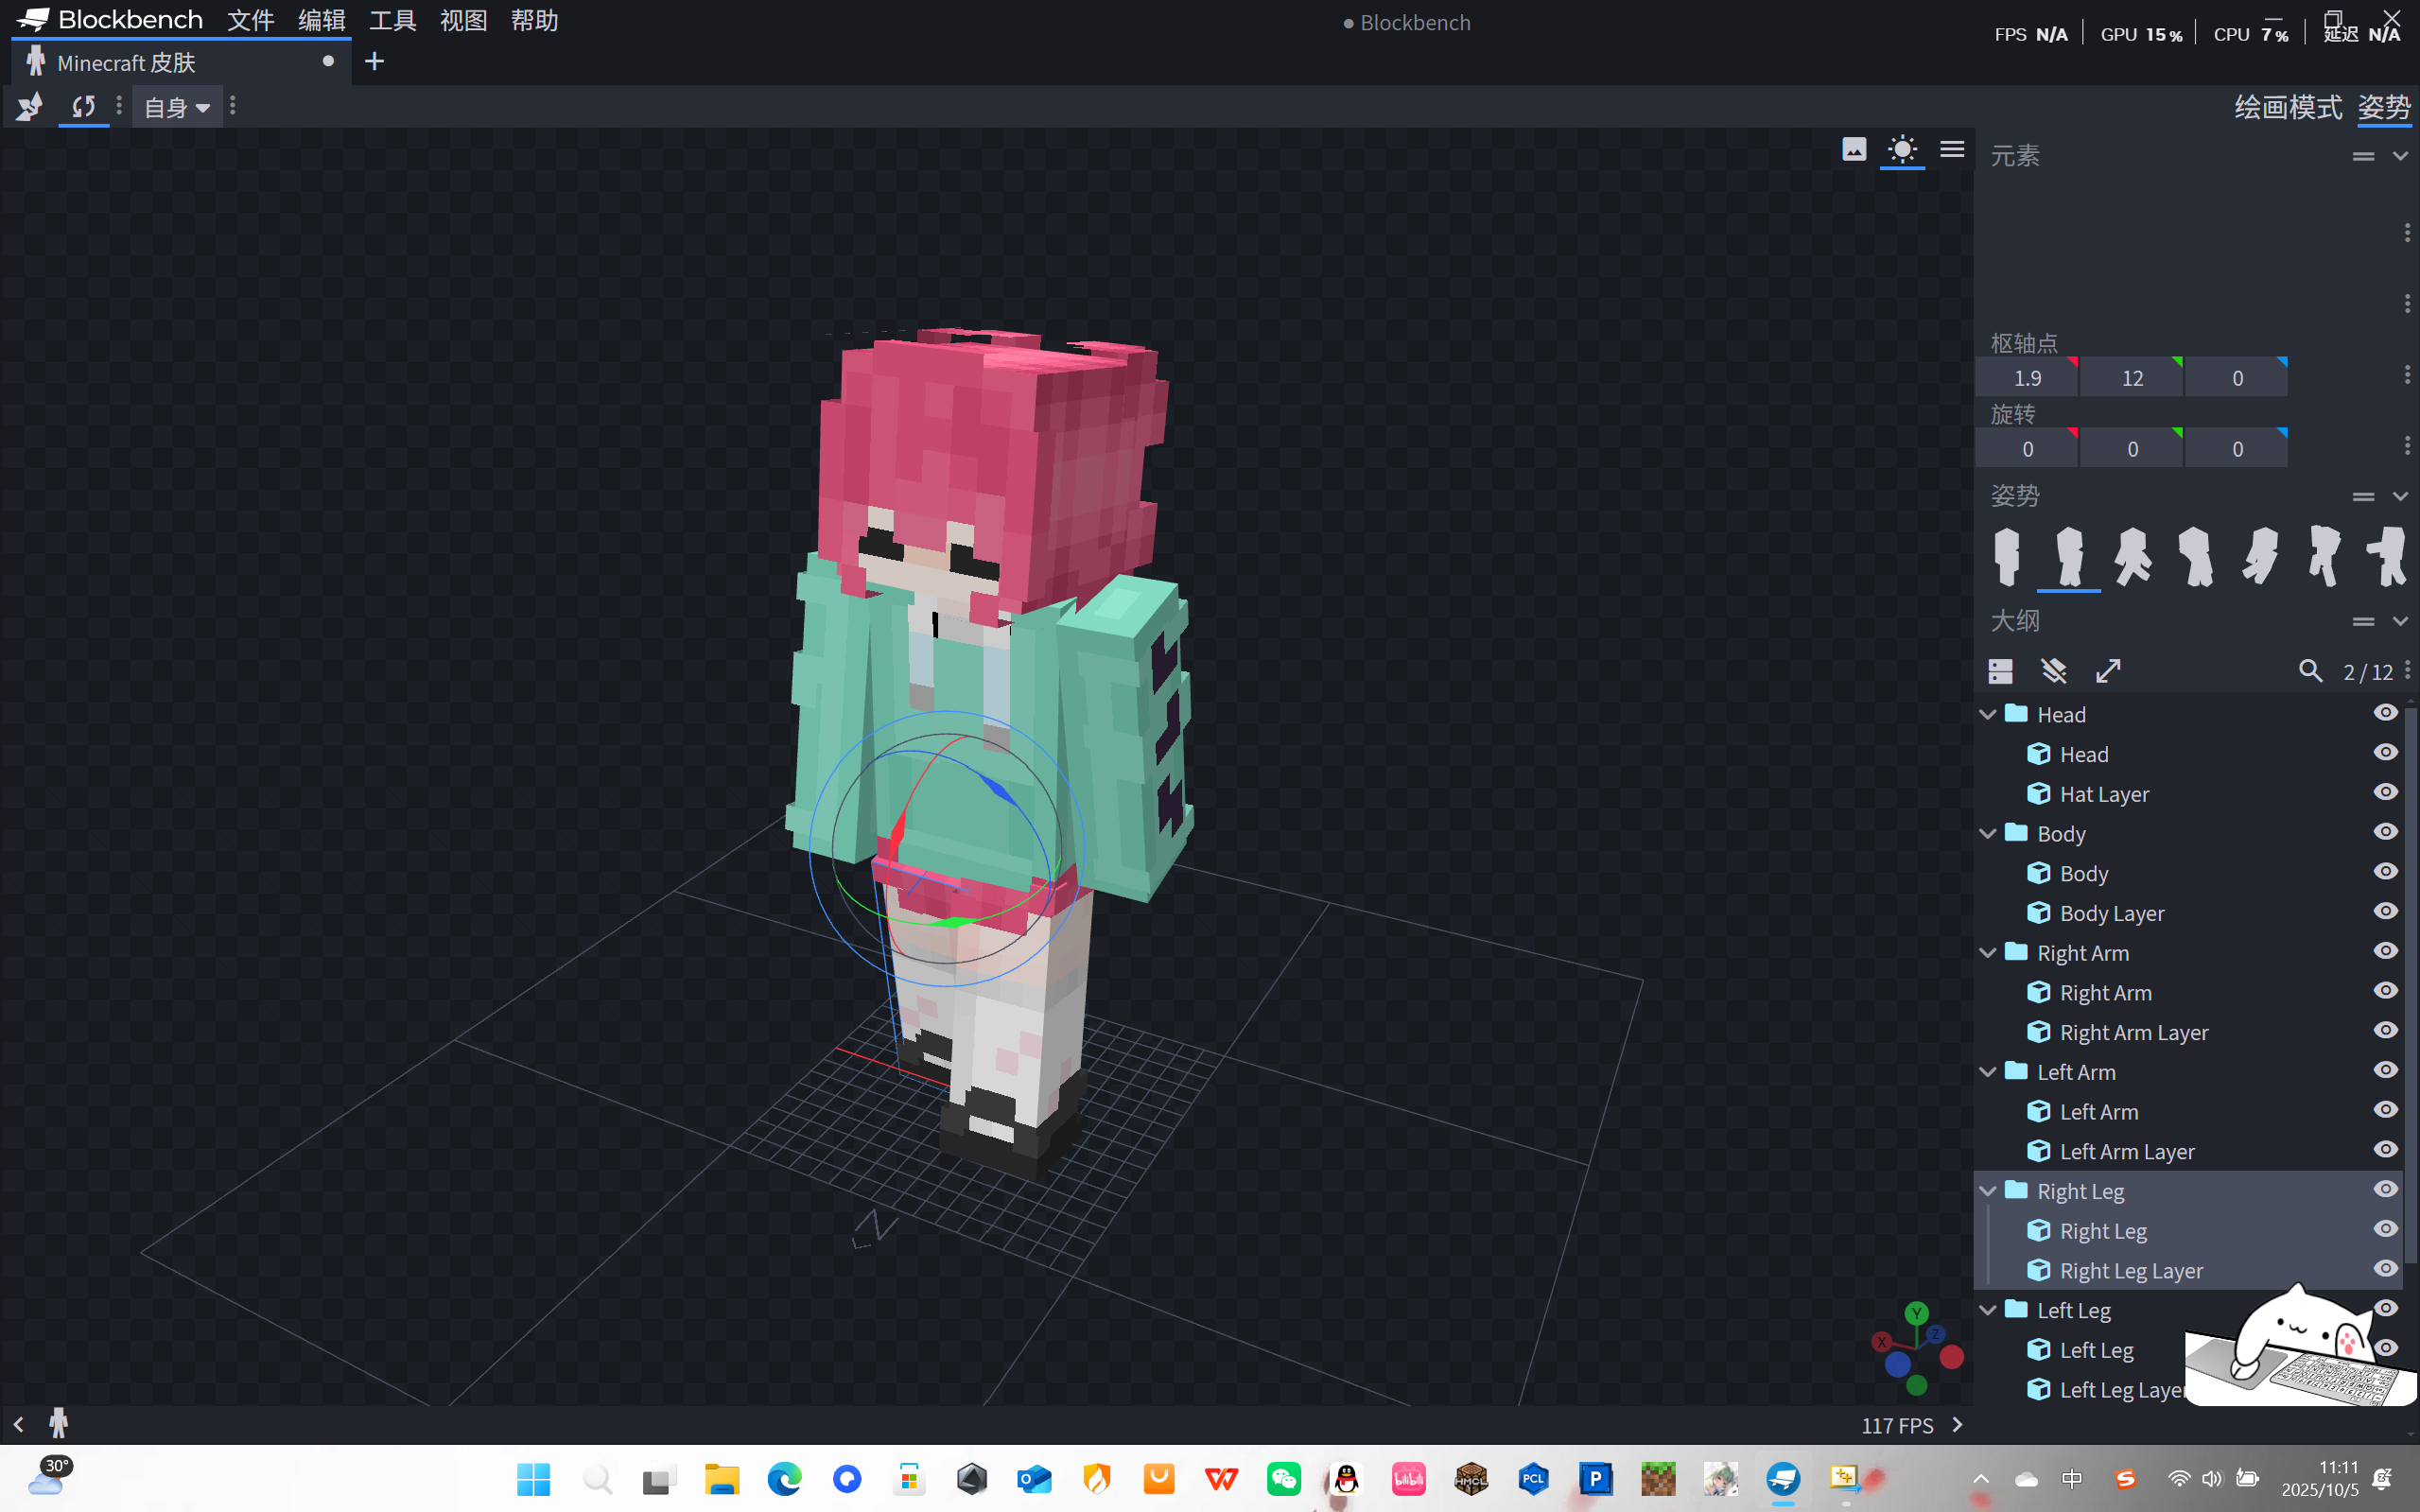Hide the Hat Layer element
The width and height of the screenshot is (2420, 1512).
click(x=2386, y=793)
